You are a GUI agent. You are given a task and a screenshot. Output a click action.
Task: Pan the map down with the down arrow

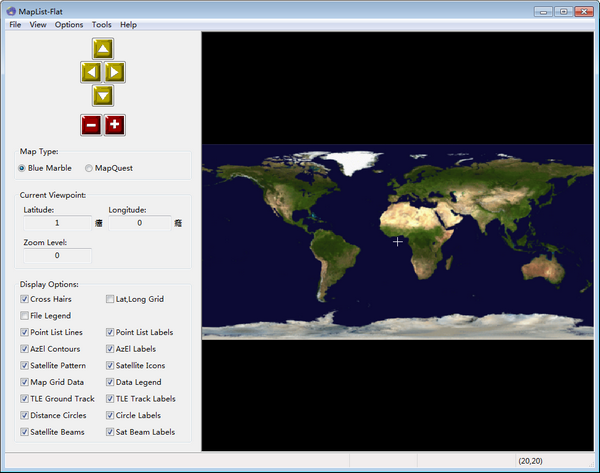point(102,95)
